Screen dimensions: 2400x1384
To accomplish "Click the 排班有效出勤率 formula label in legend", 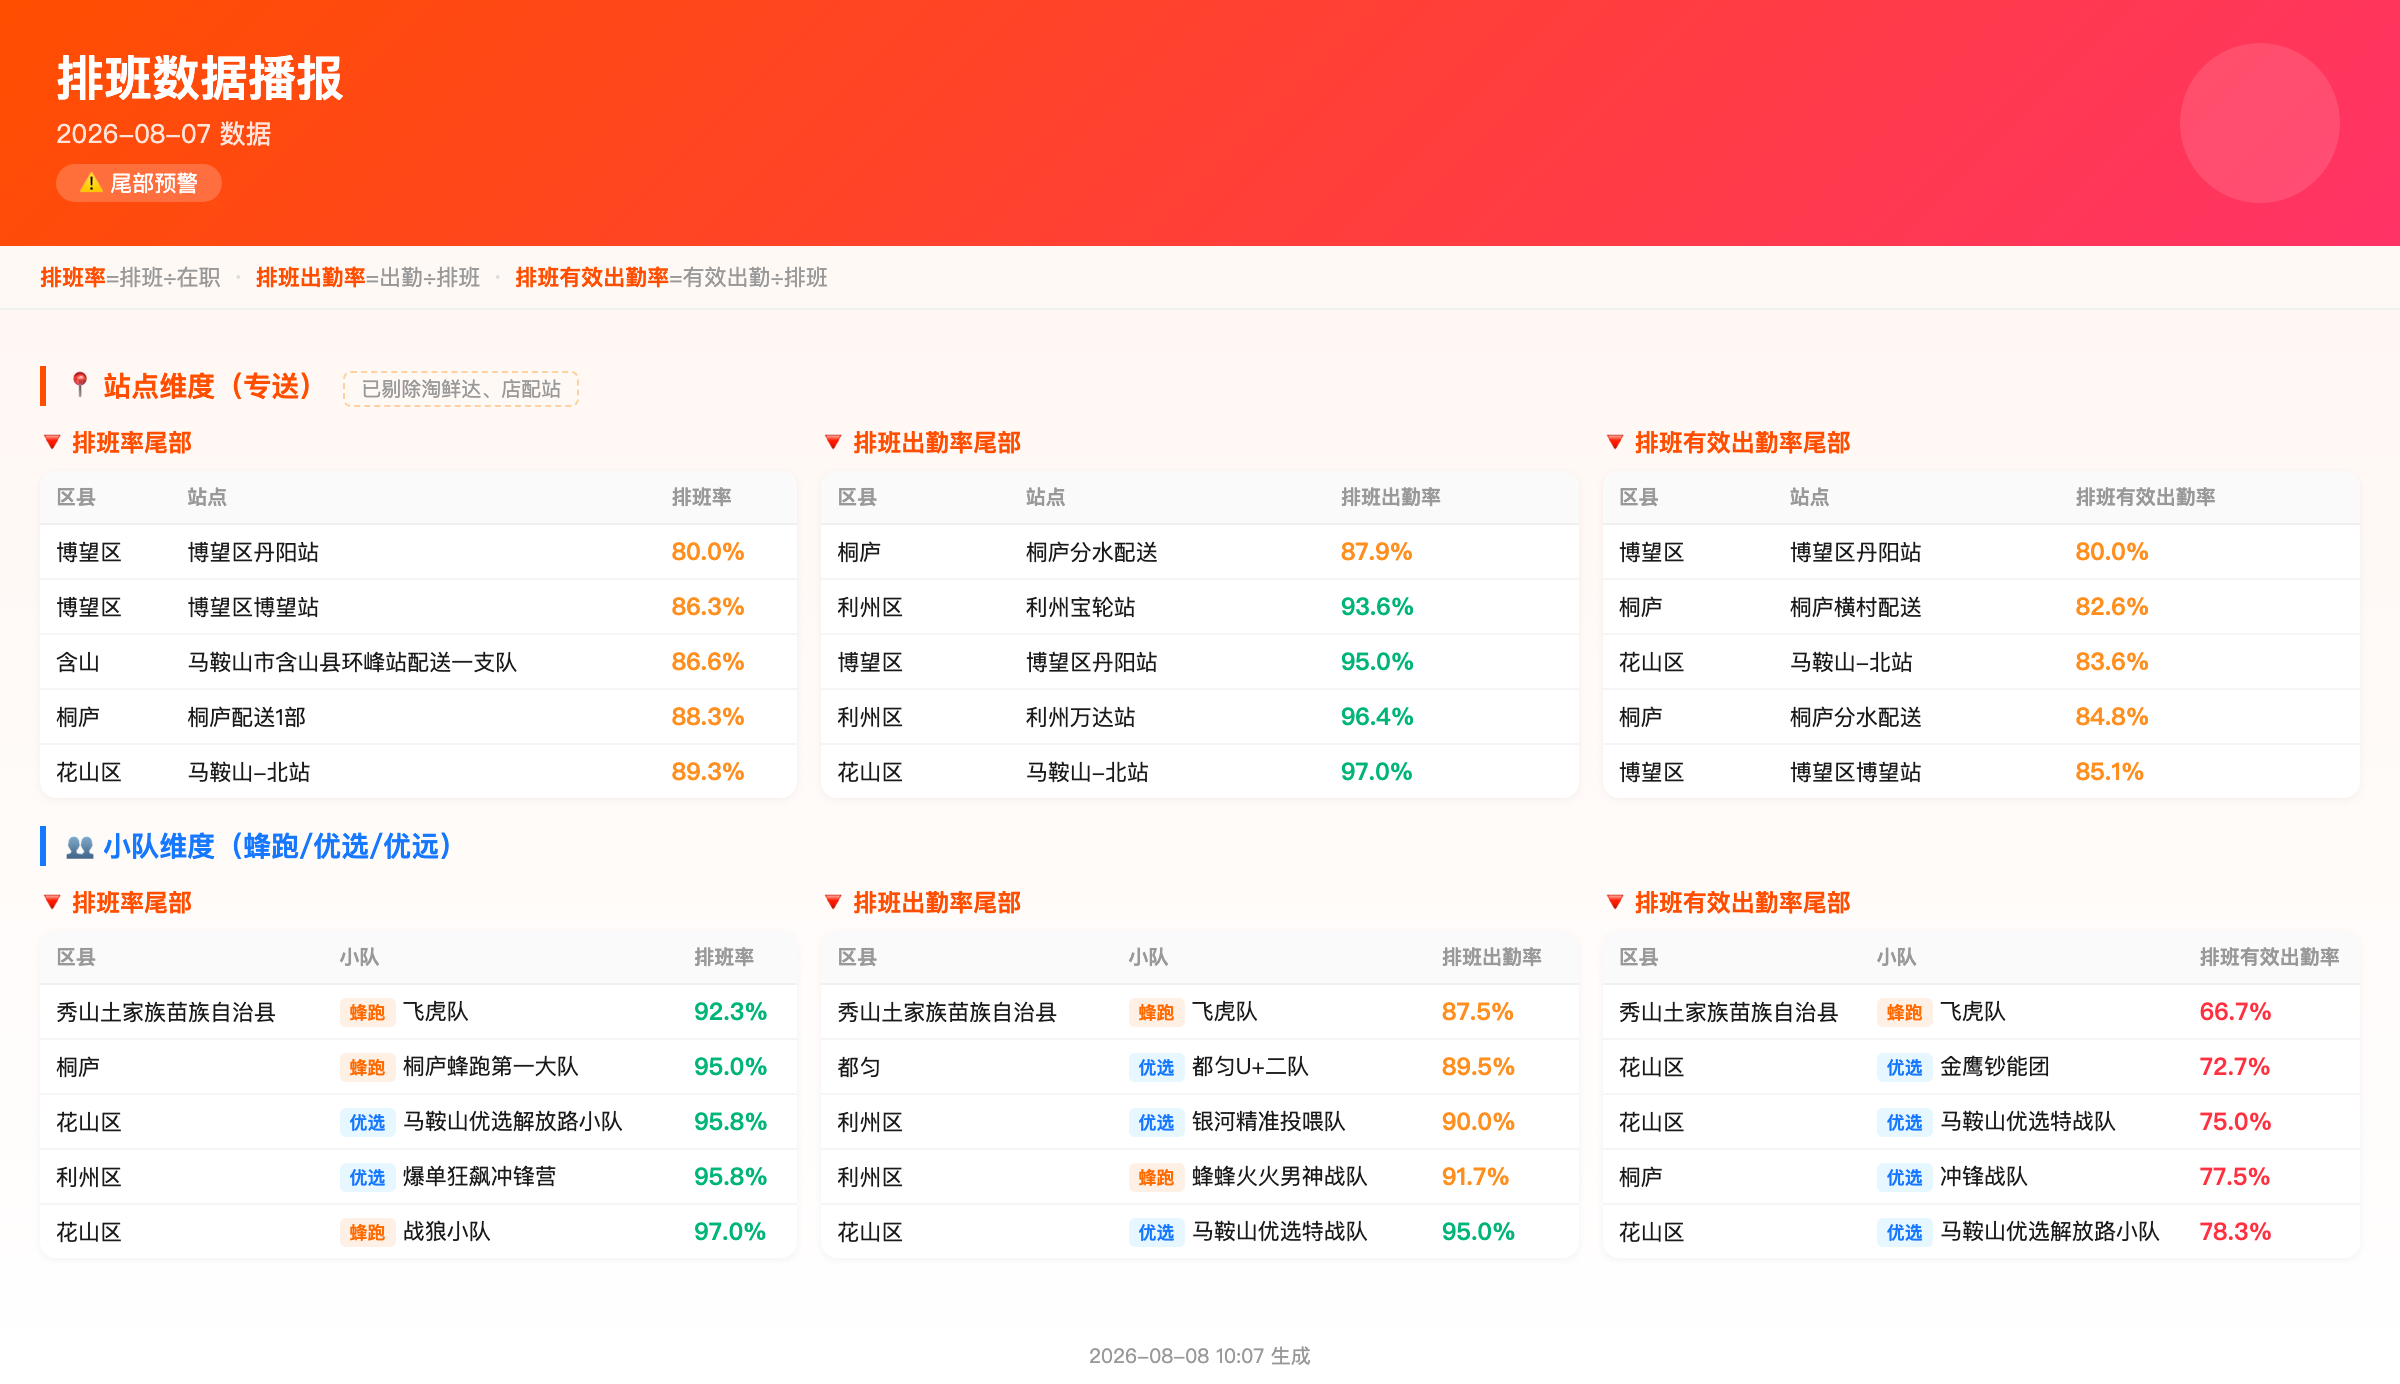I will point(592,277).
